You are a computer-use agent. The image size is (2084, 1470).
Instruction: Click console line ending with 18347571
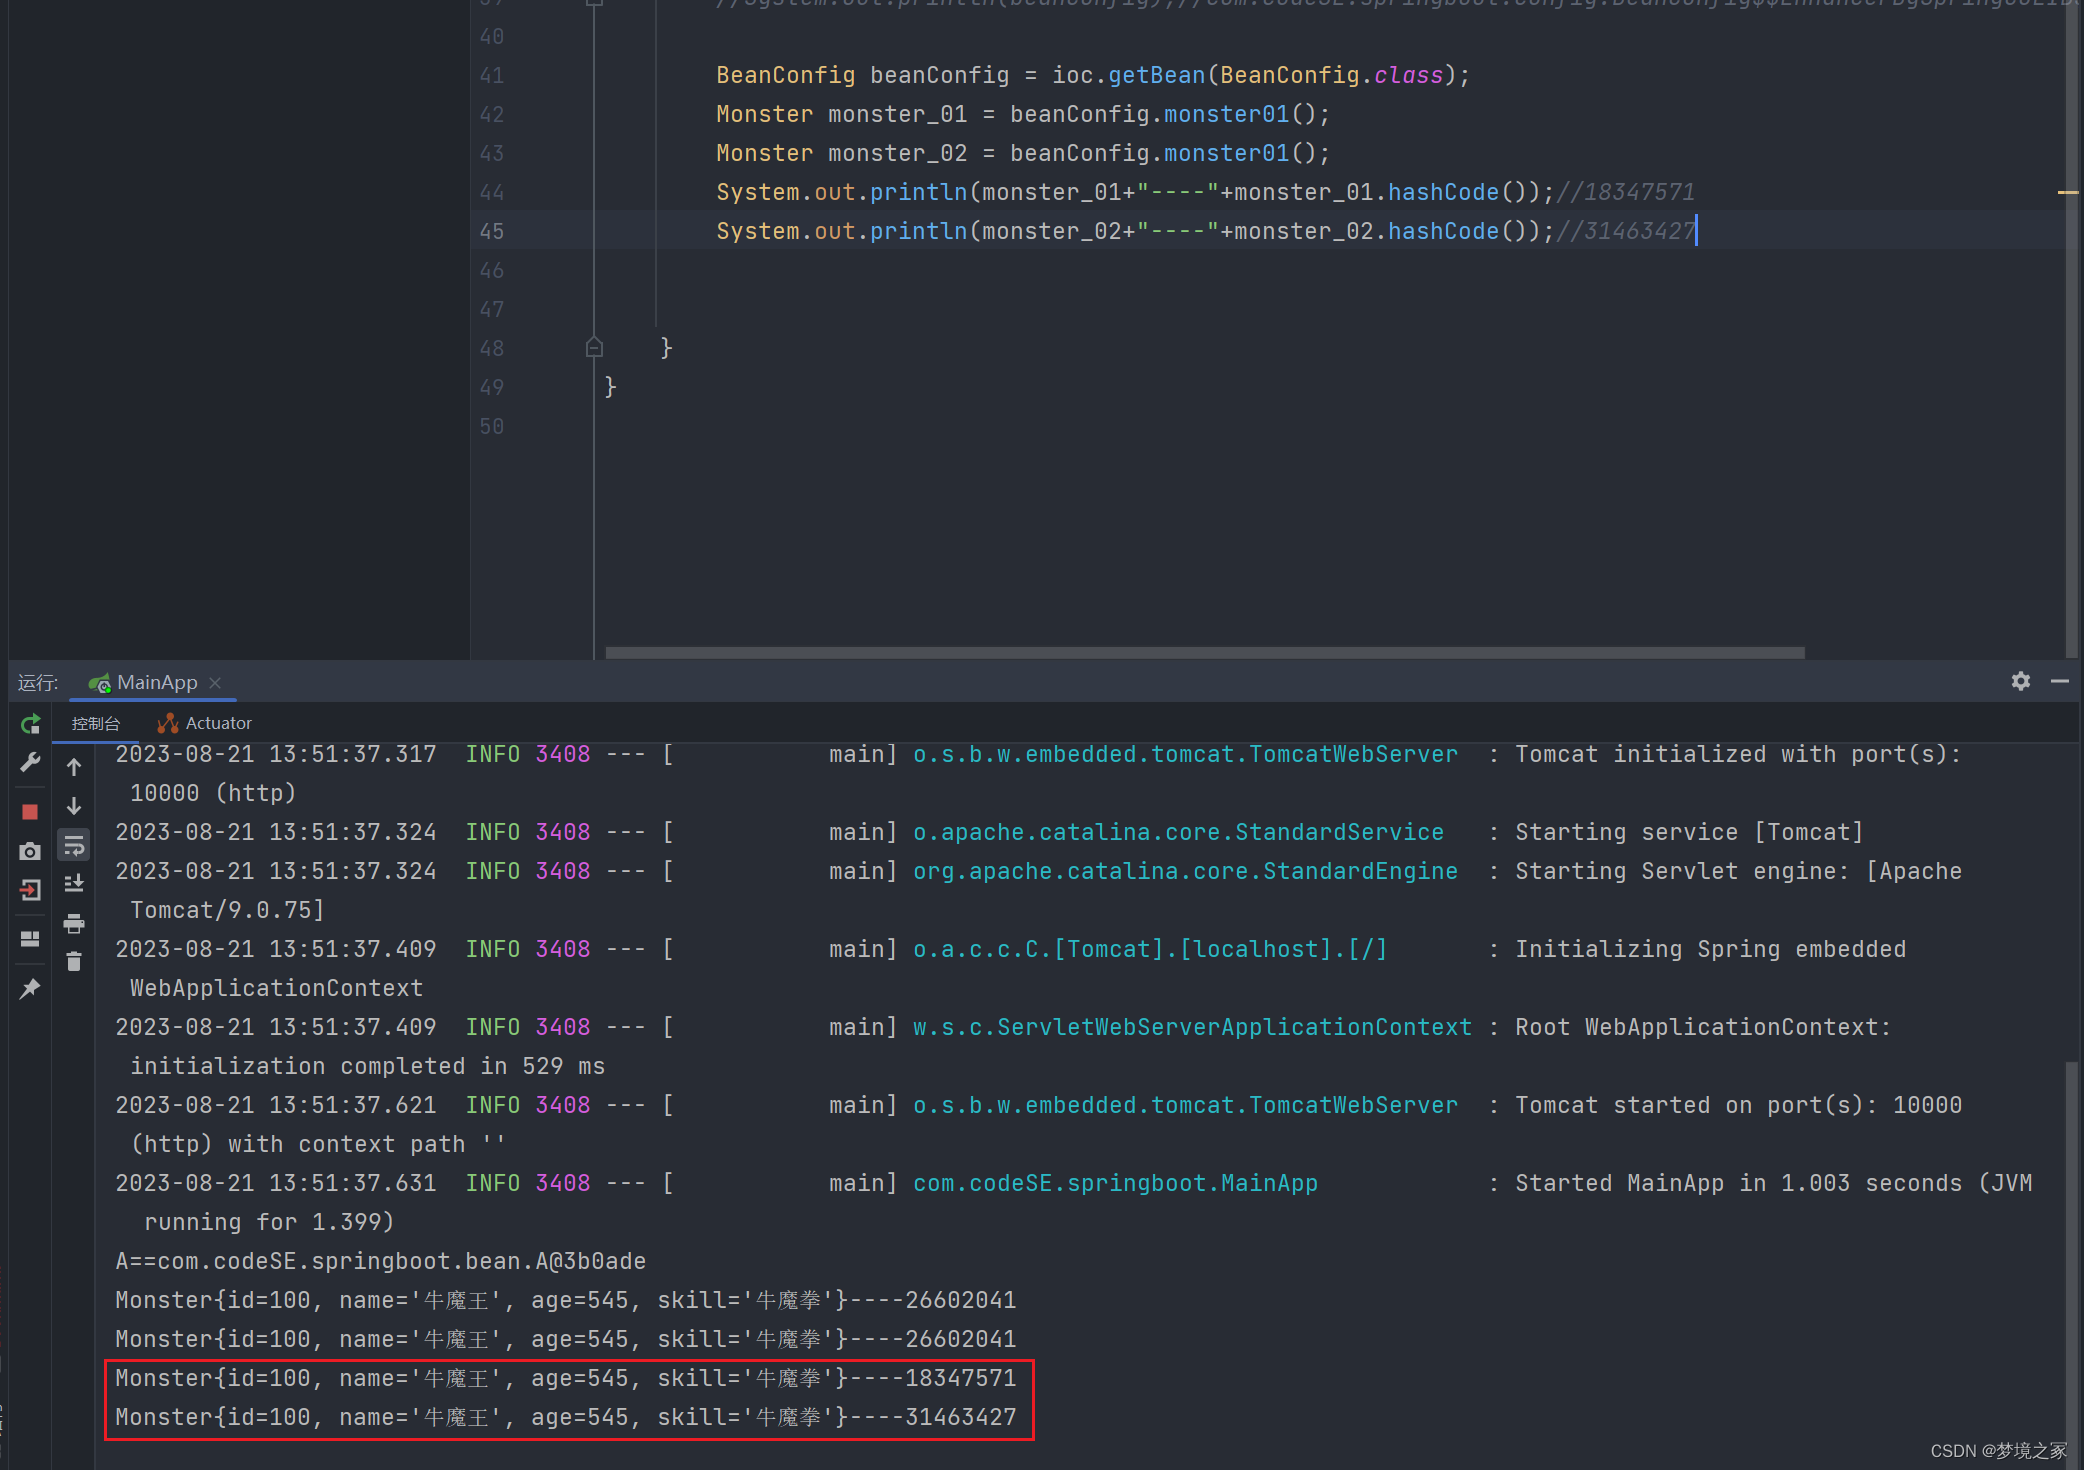(x=565, y=1378)
